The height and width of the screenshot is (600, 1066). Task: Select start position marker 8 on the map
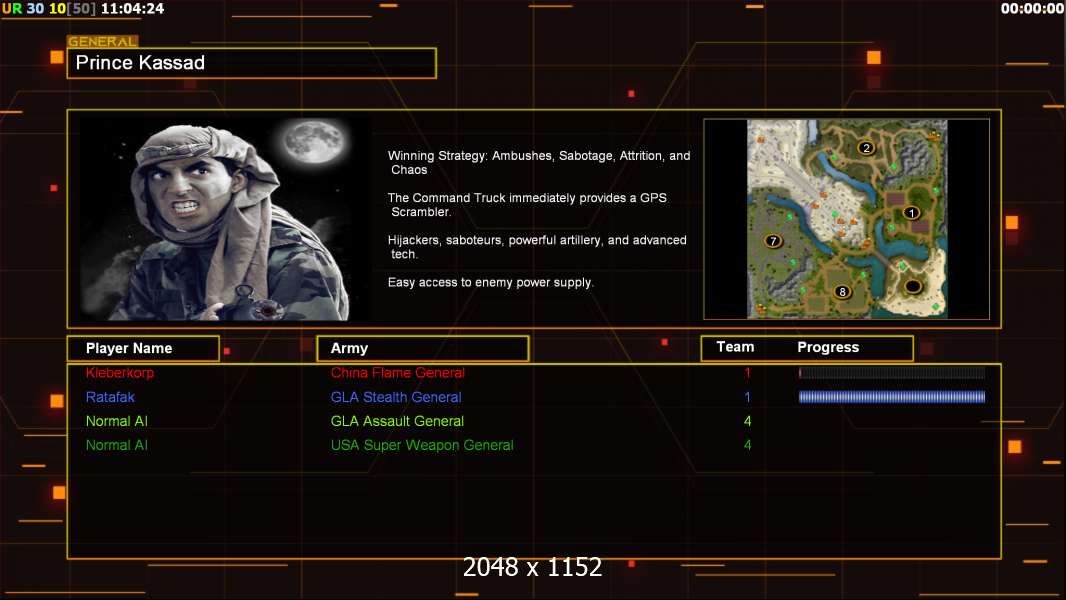[x=842, y=292]
